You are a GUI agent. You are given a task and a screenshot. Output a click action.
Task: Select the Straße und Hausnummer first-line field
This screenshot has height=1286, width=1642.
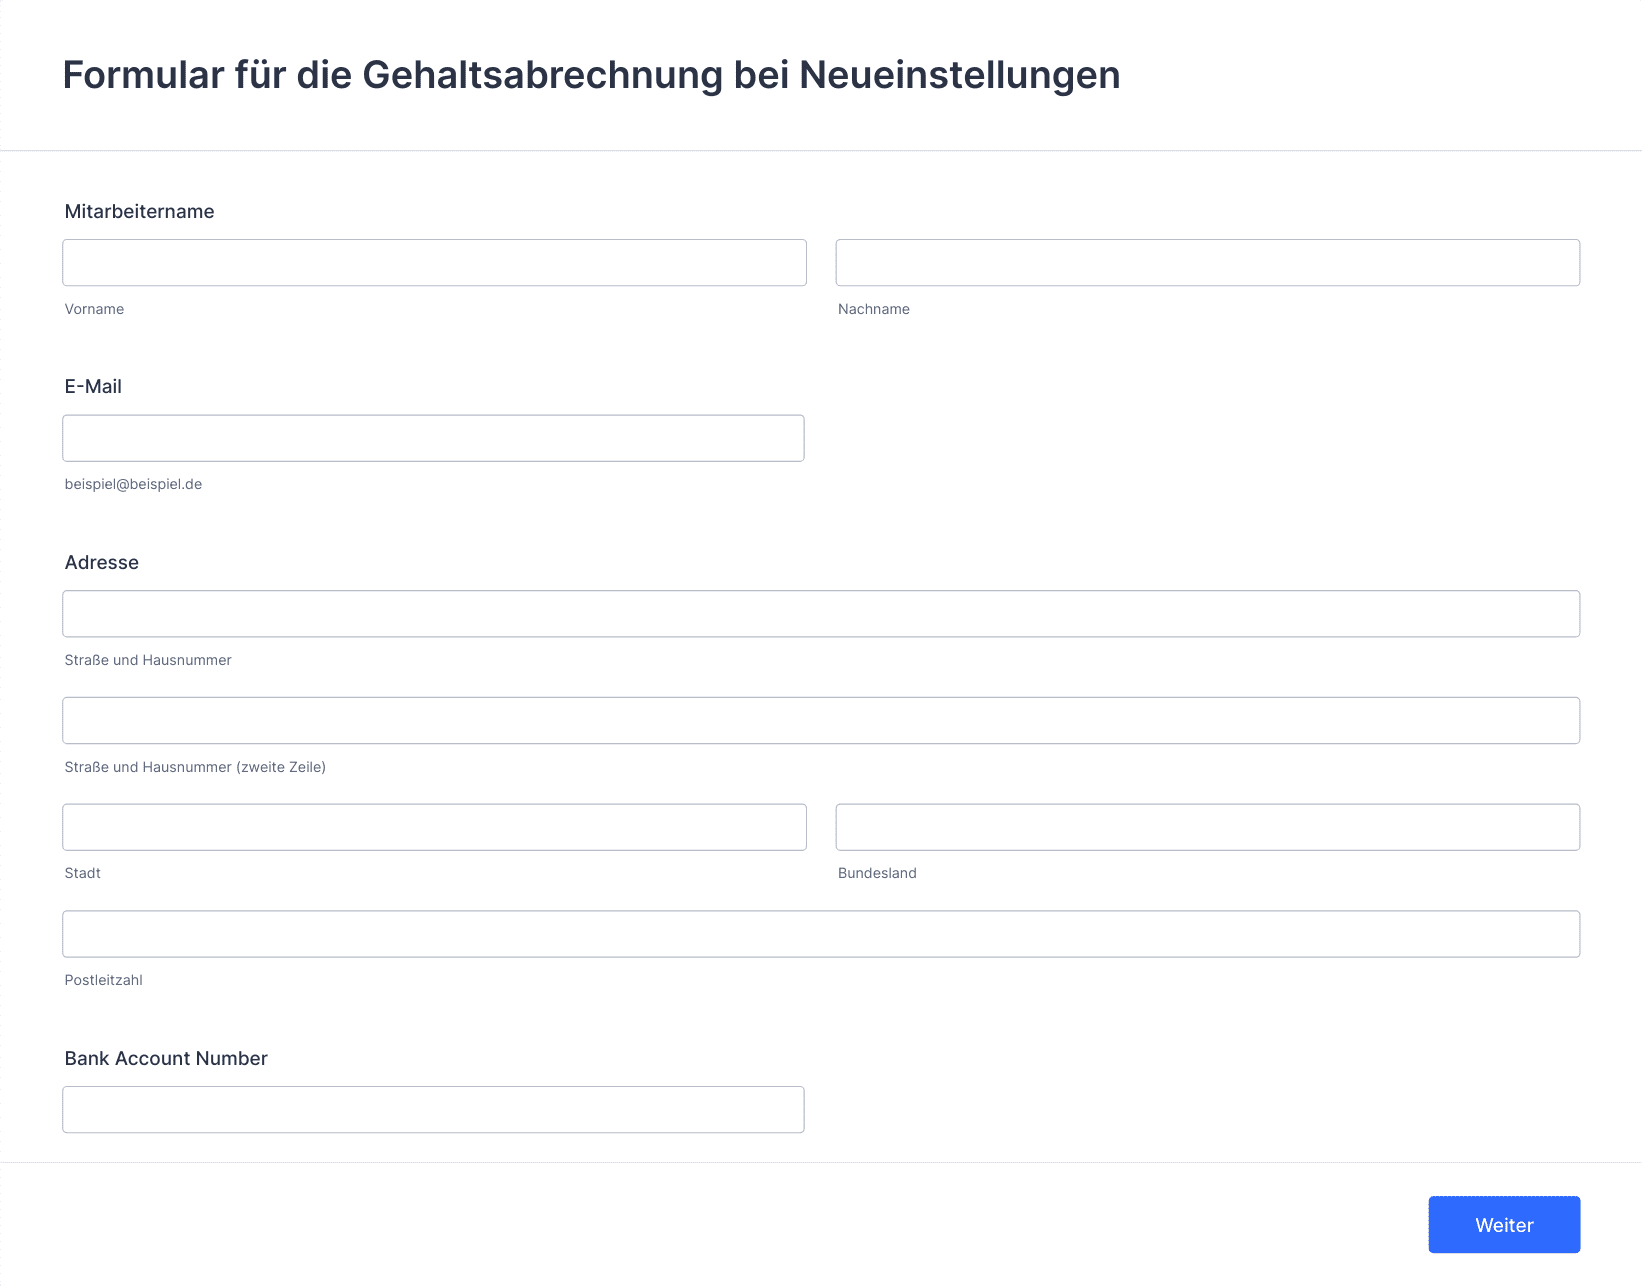coord(821,614)
